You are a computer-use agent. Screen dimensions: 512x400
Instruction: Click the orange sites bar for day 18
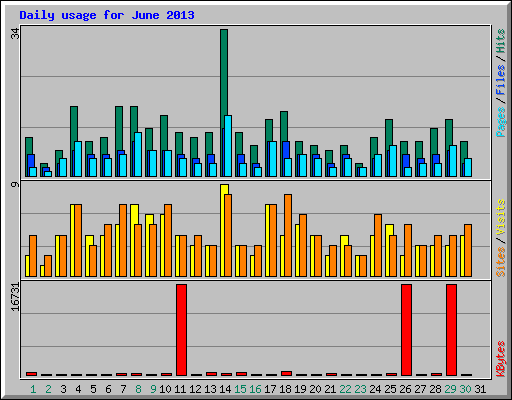click(x=288, y=235)
